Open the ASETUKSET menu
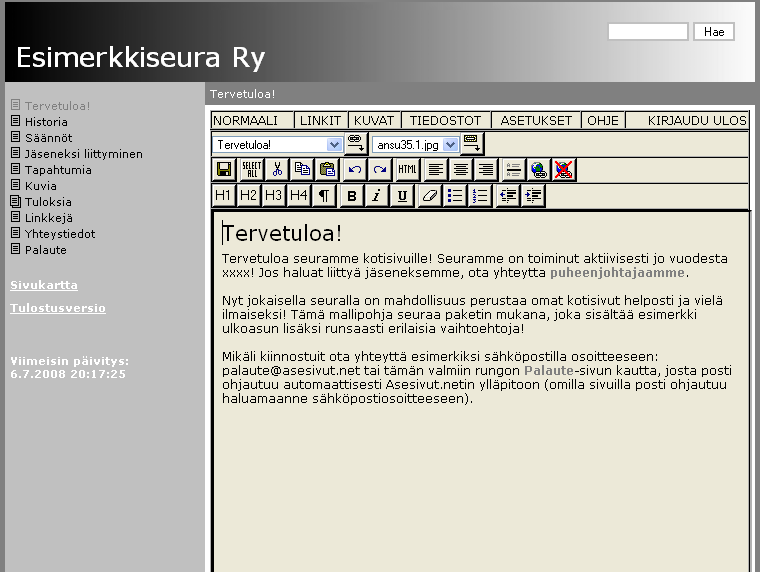The image size is (760, 572). [536, 121]
